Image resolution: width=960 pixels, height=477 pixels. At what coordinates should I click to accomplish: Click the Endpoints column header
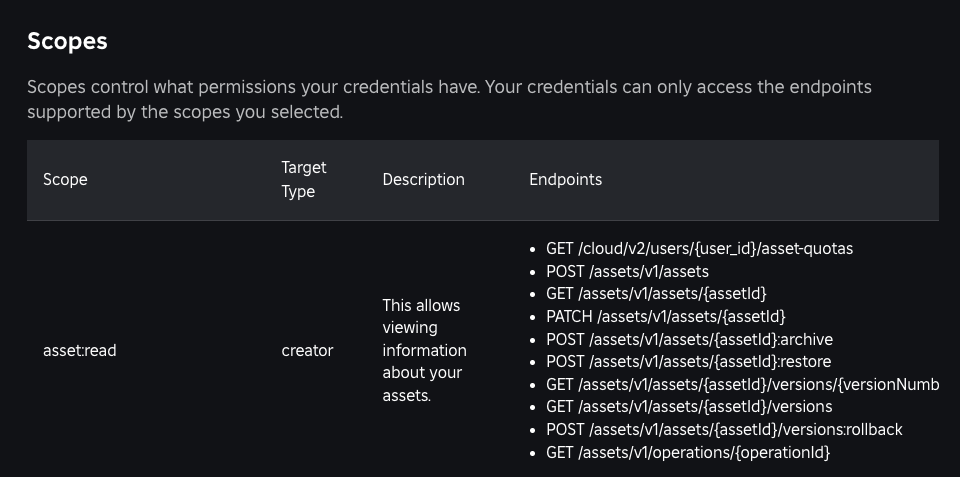pyautogui.click(x=565, y=180)
